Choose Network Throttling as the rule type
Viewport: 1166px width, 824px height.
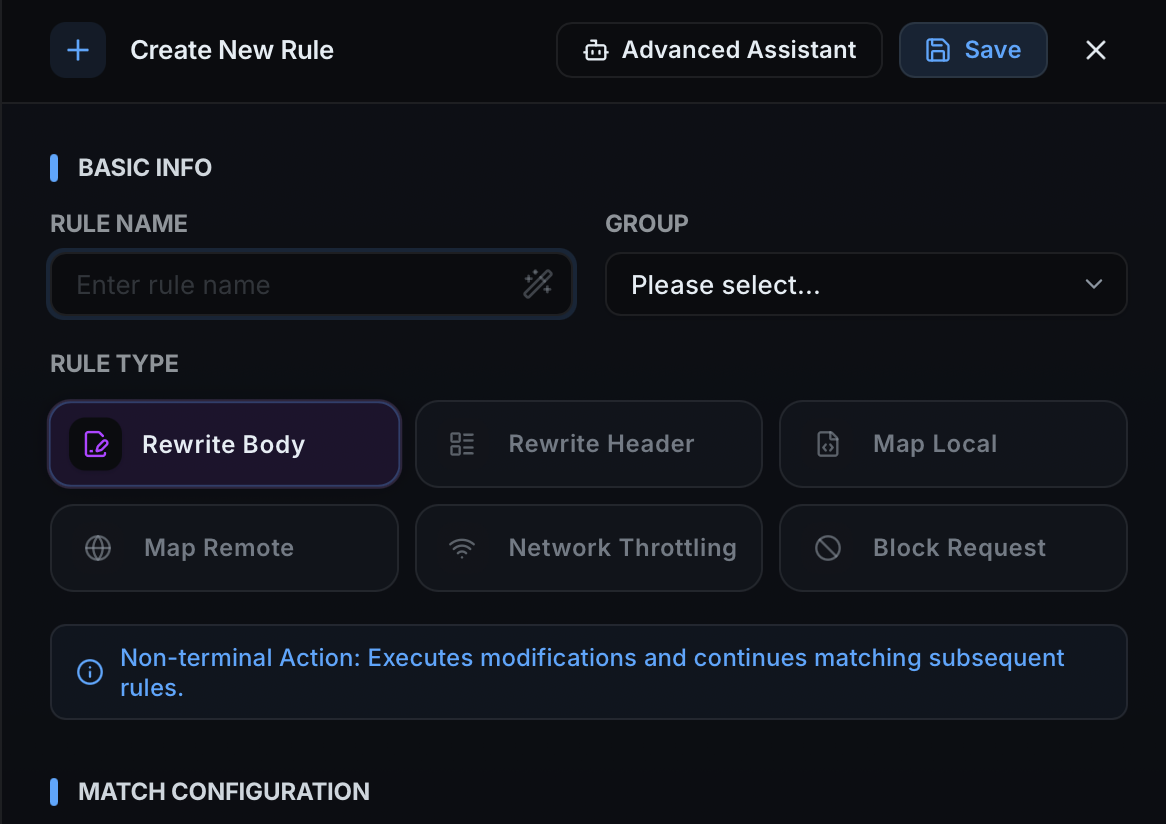click(x=588, y=547)
